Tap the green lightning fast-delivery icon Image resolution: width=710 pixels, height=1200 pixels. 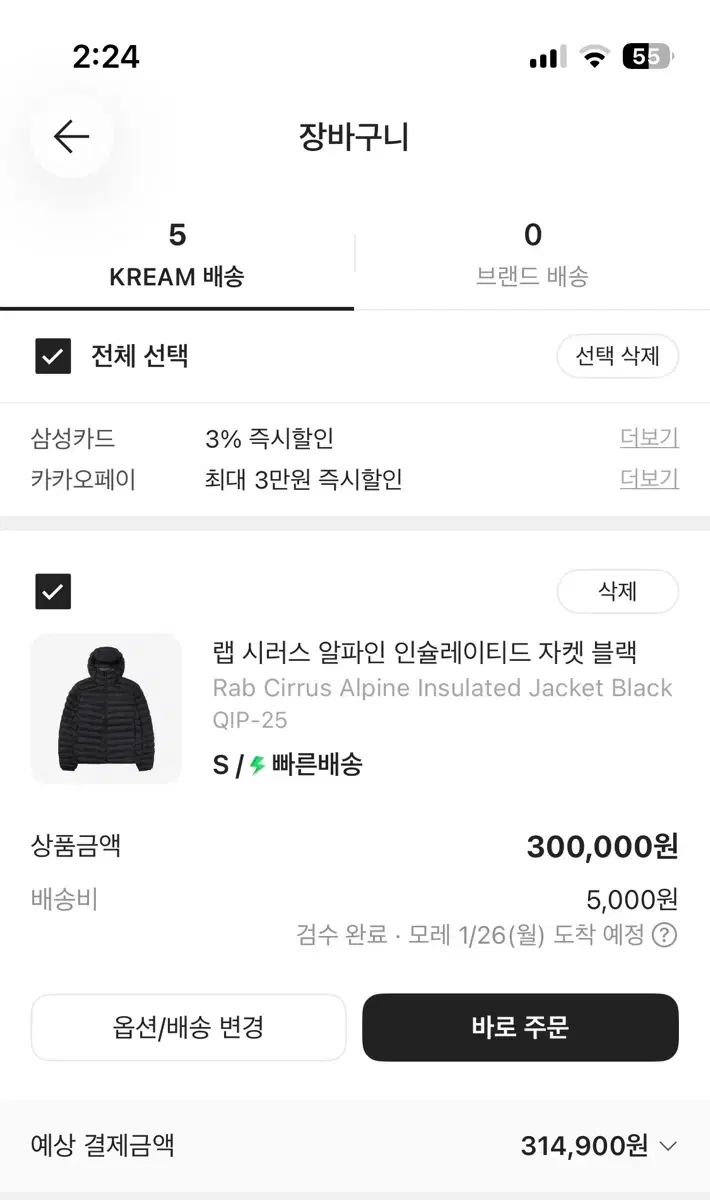click(x=258, y=766)
